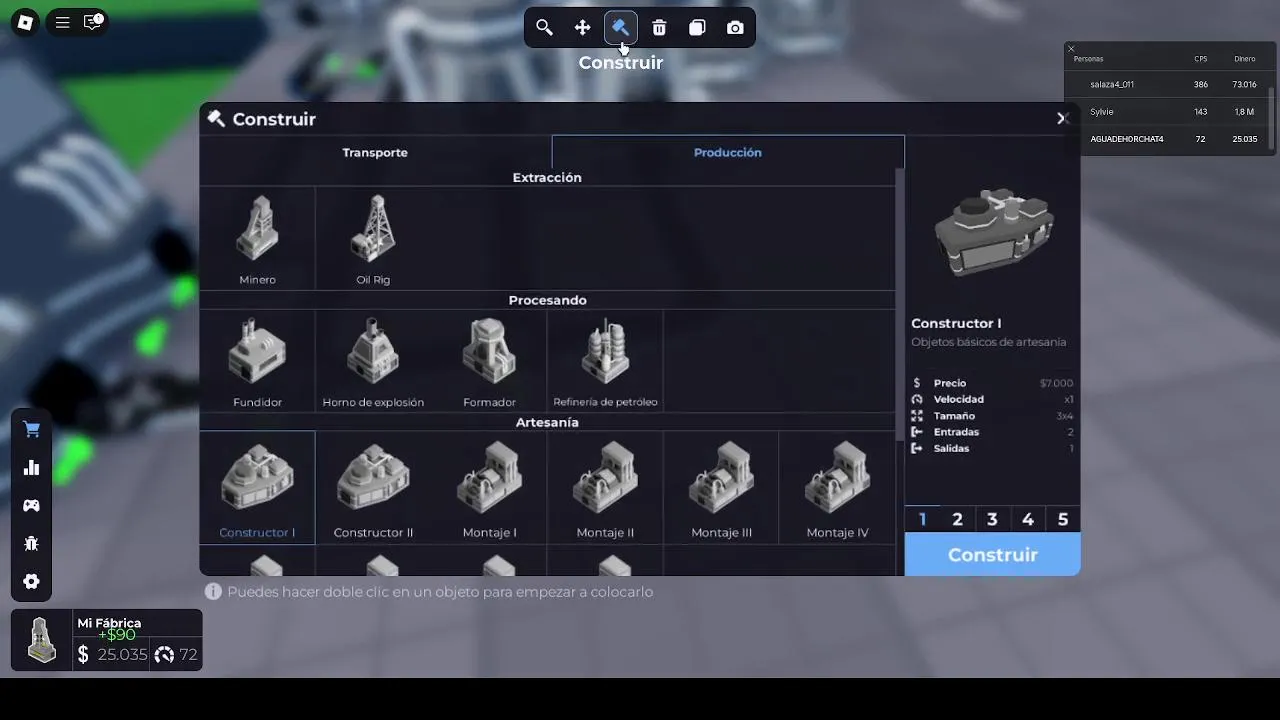
Task: Select the Montaje I item
Action: 489,487
